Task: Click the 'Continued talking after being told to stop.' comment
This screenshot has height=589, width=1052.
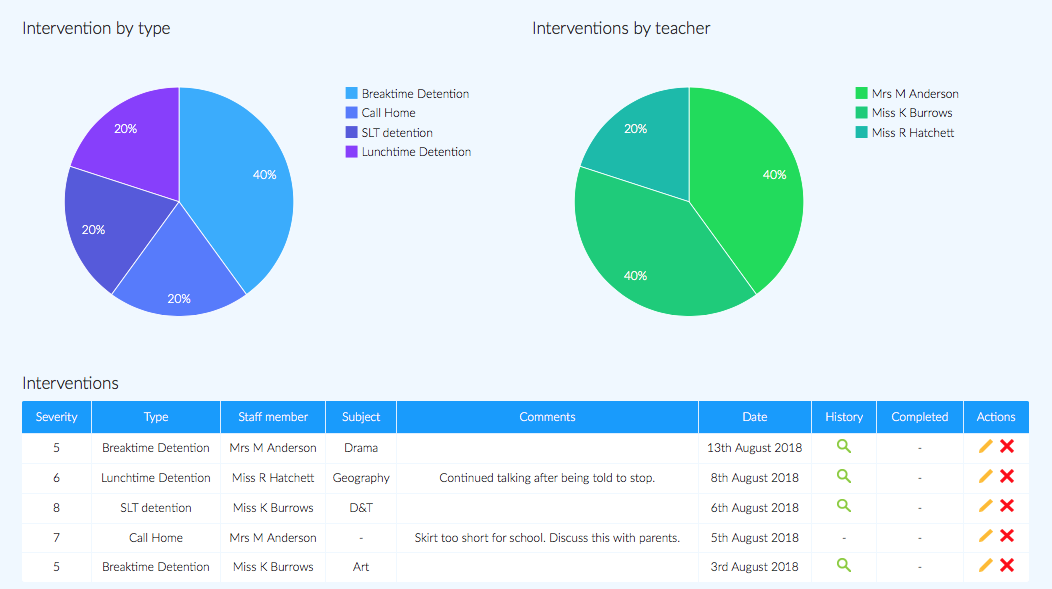Action: click(x=547, y=478)
